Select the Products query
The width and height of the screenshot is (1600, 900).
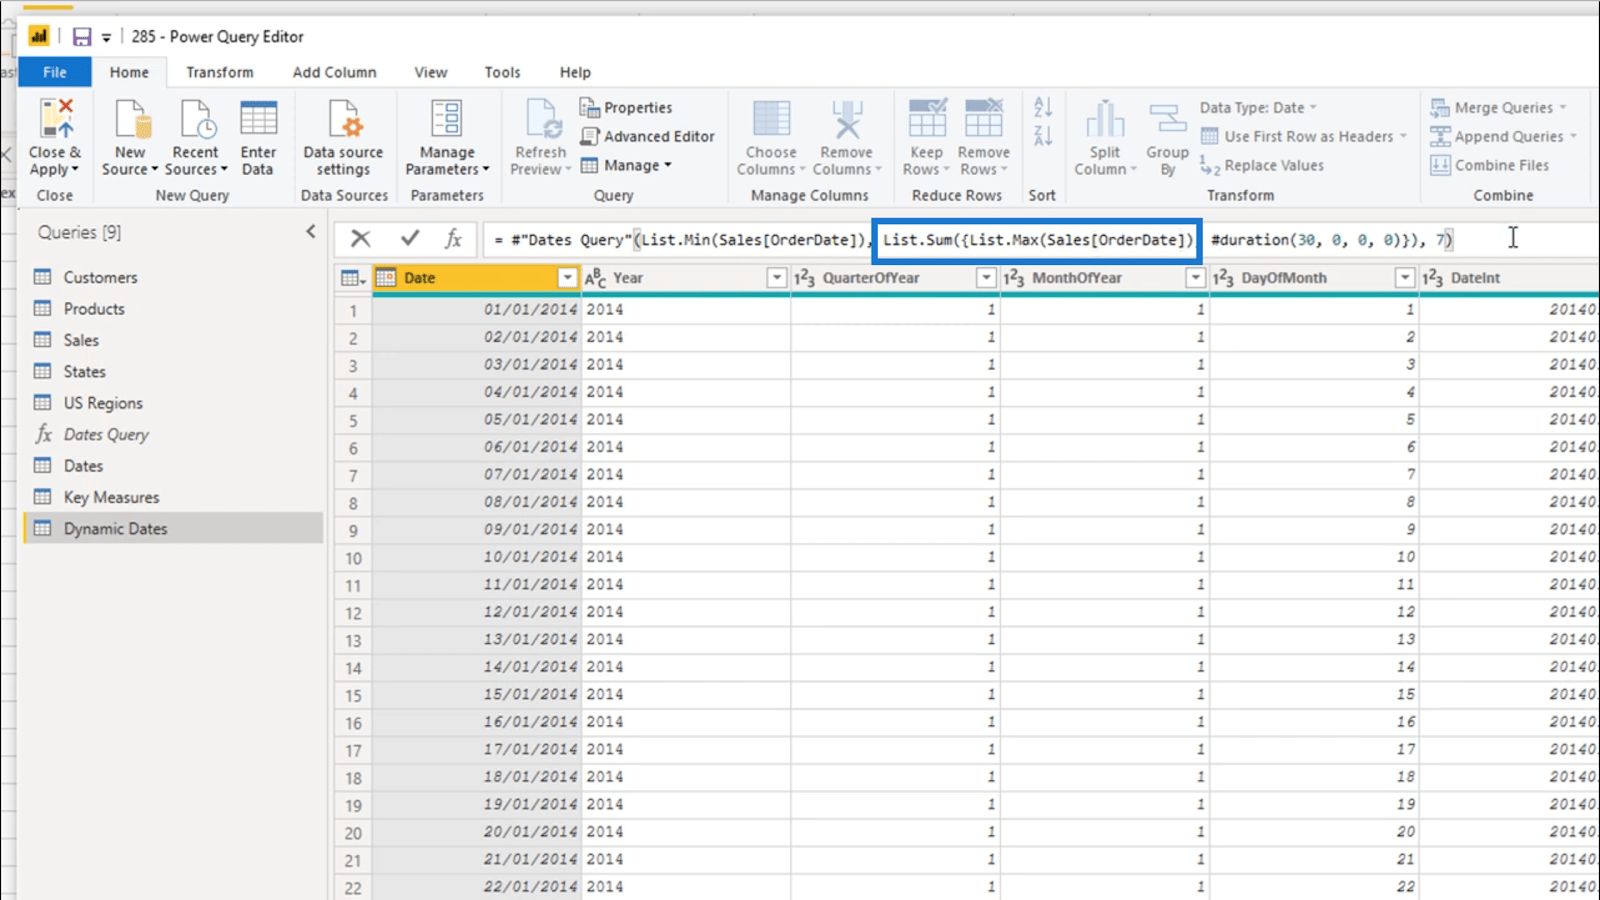pyautogui.click(x=173, y=309)
